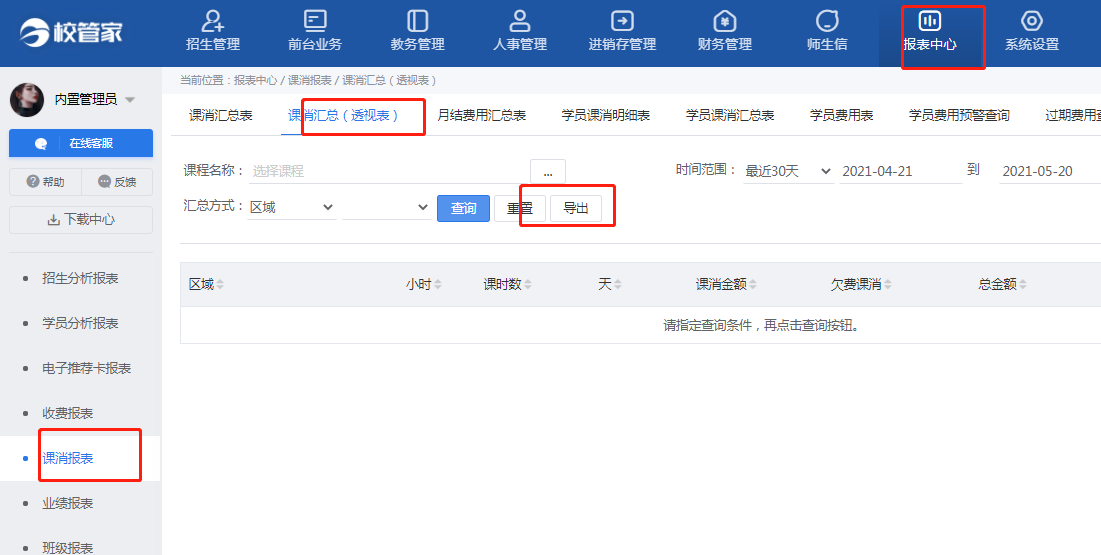1101x555 pixels.
Task: Switch to the 学员课消汇总表 tab
Action: click(x=730, y=115)
